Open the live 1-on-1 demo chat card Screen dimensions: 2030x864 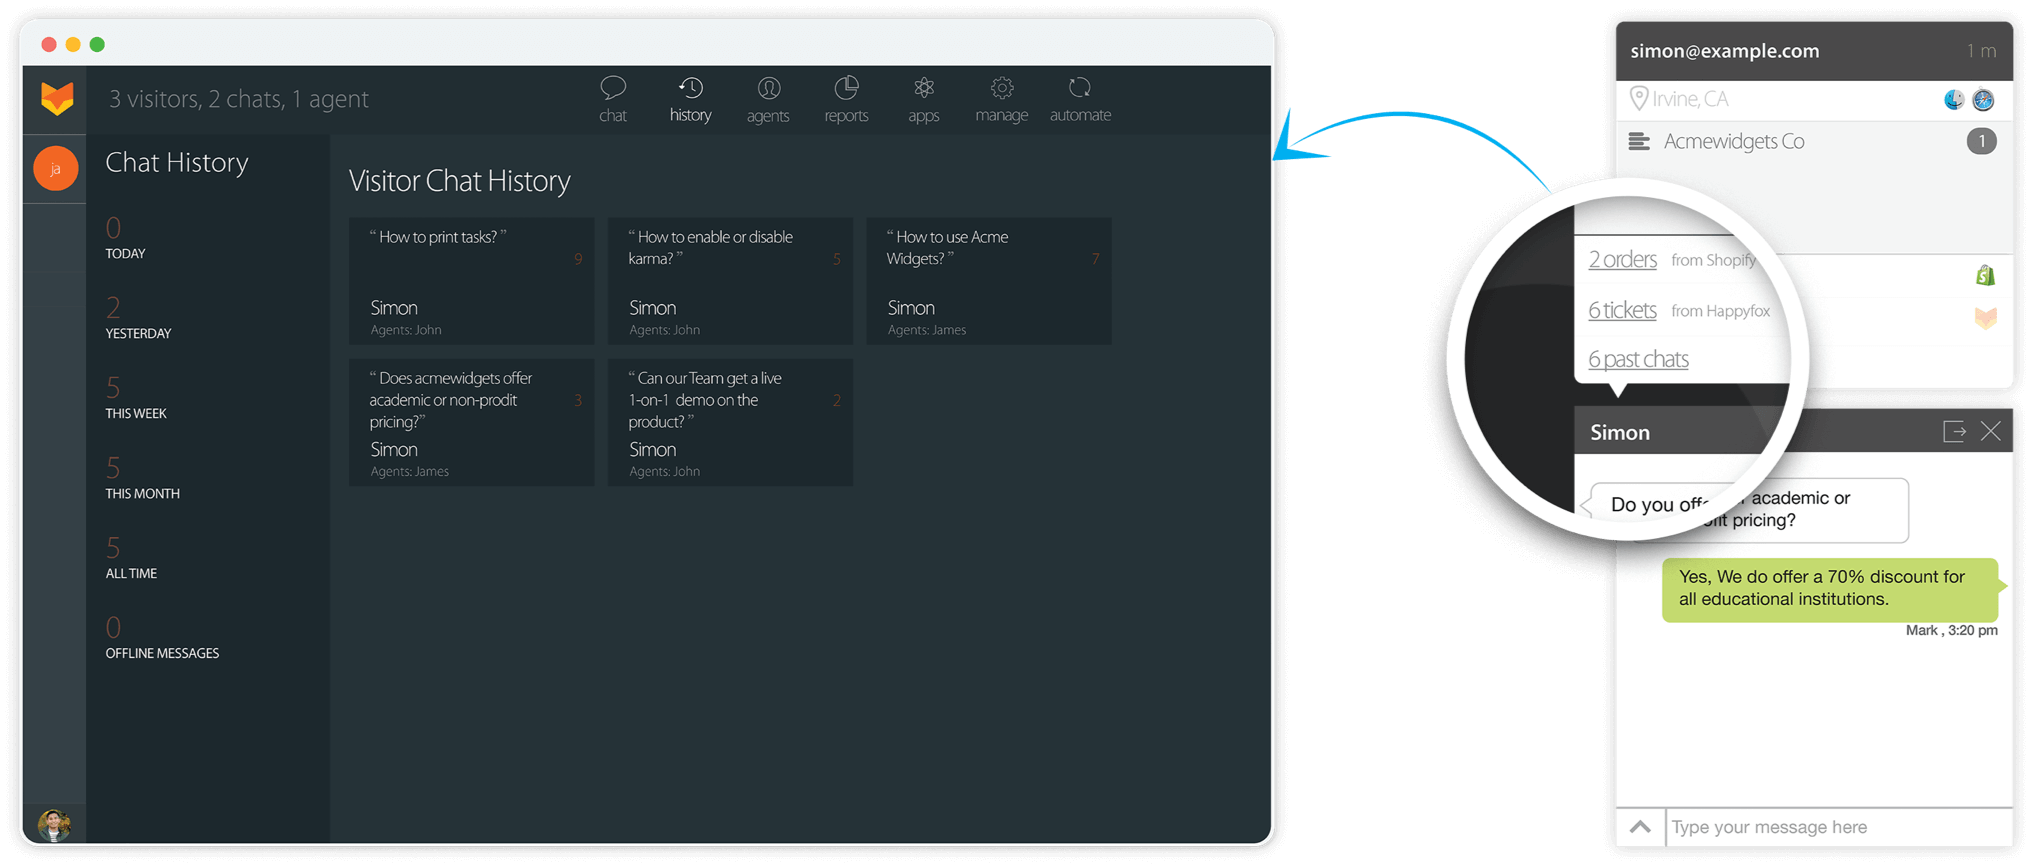[x=730, y=422]
